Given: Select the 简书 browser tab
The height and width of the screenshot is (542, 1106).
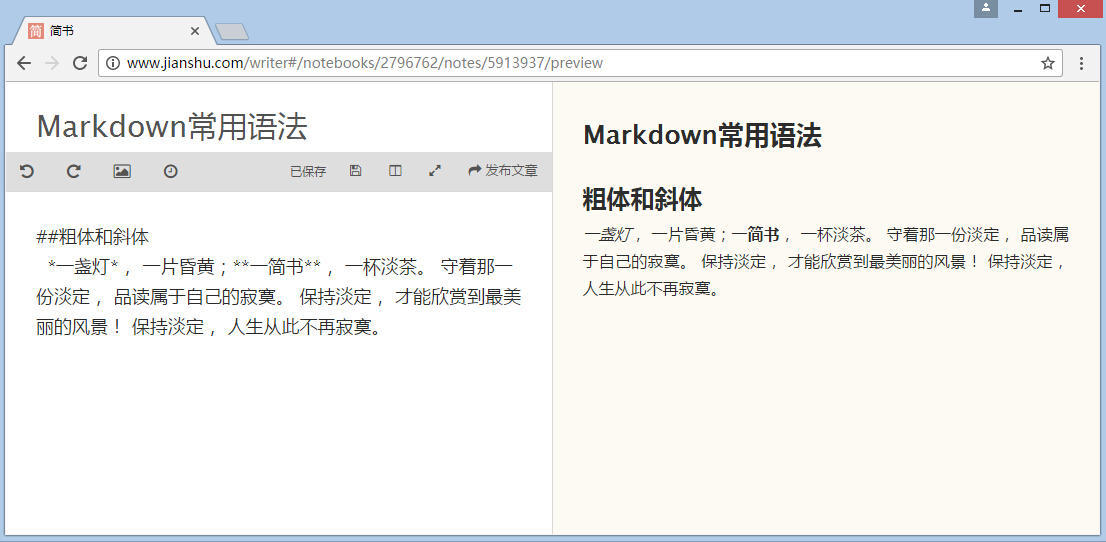Looking at the screenshot, I should click(114, 31).
